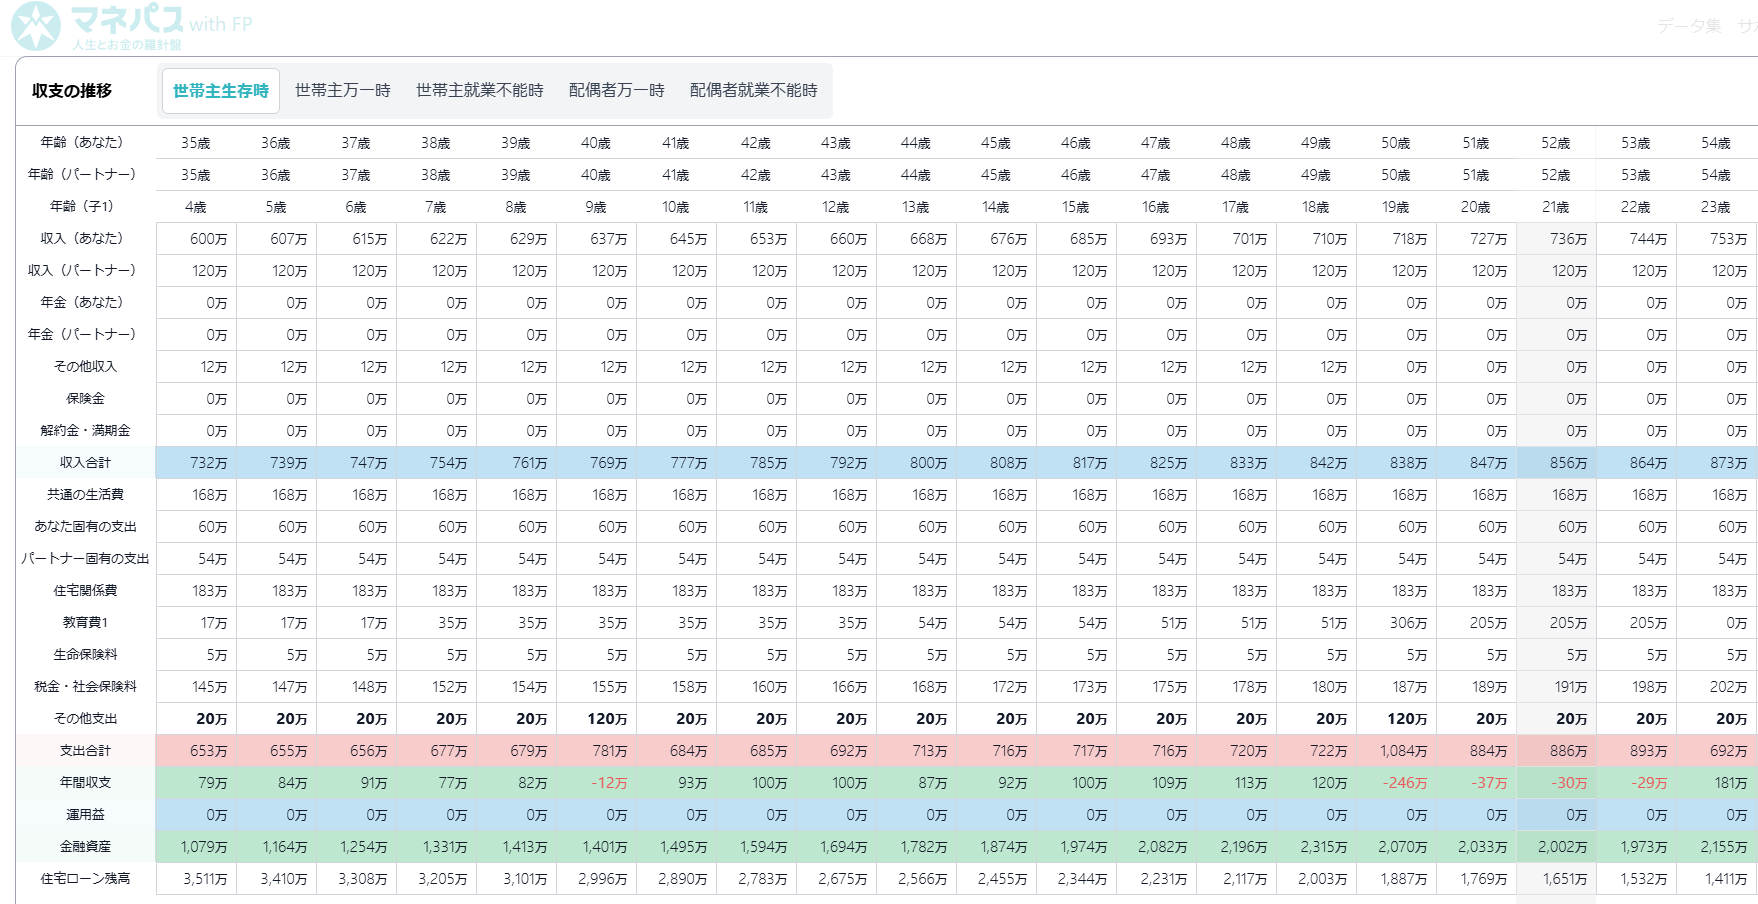Click the 1,084万 支出合計 cell
Viewport: 1758px width, 904px height.
[x=1403, y=751]
